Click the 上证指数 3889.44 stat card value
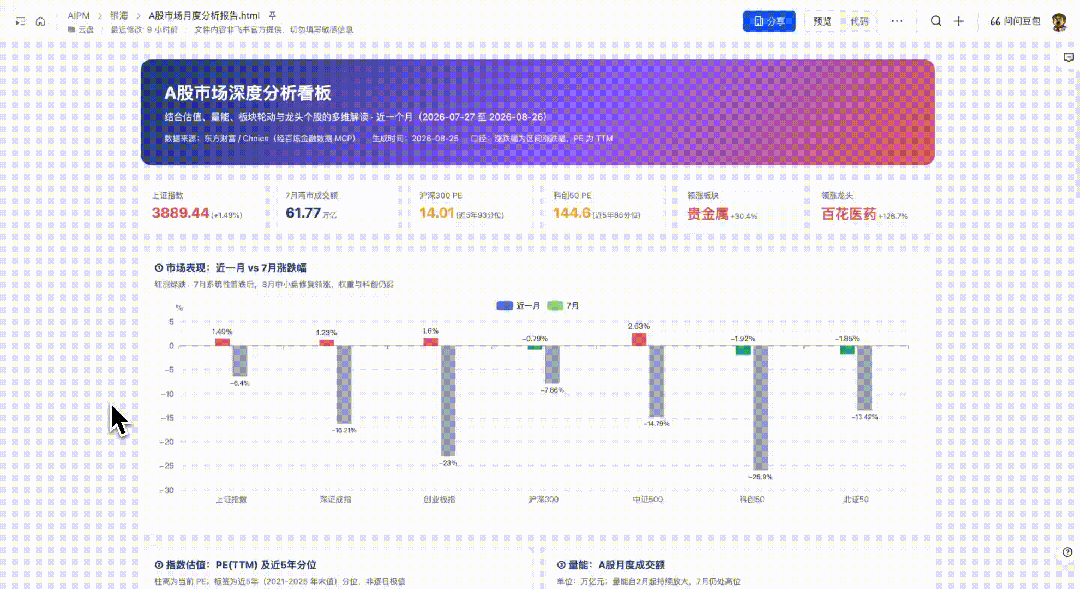Image resolution: width=1080 pixels, height=589 pixels. (180, 213)
